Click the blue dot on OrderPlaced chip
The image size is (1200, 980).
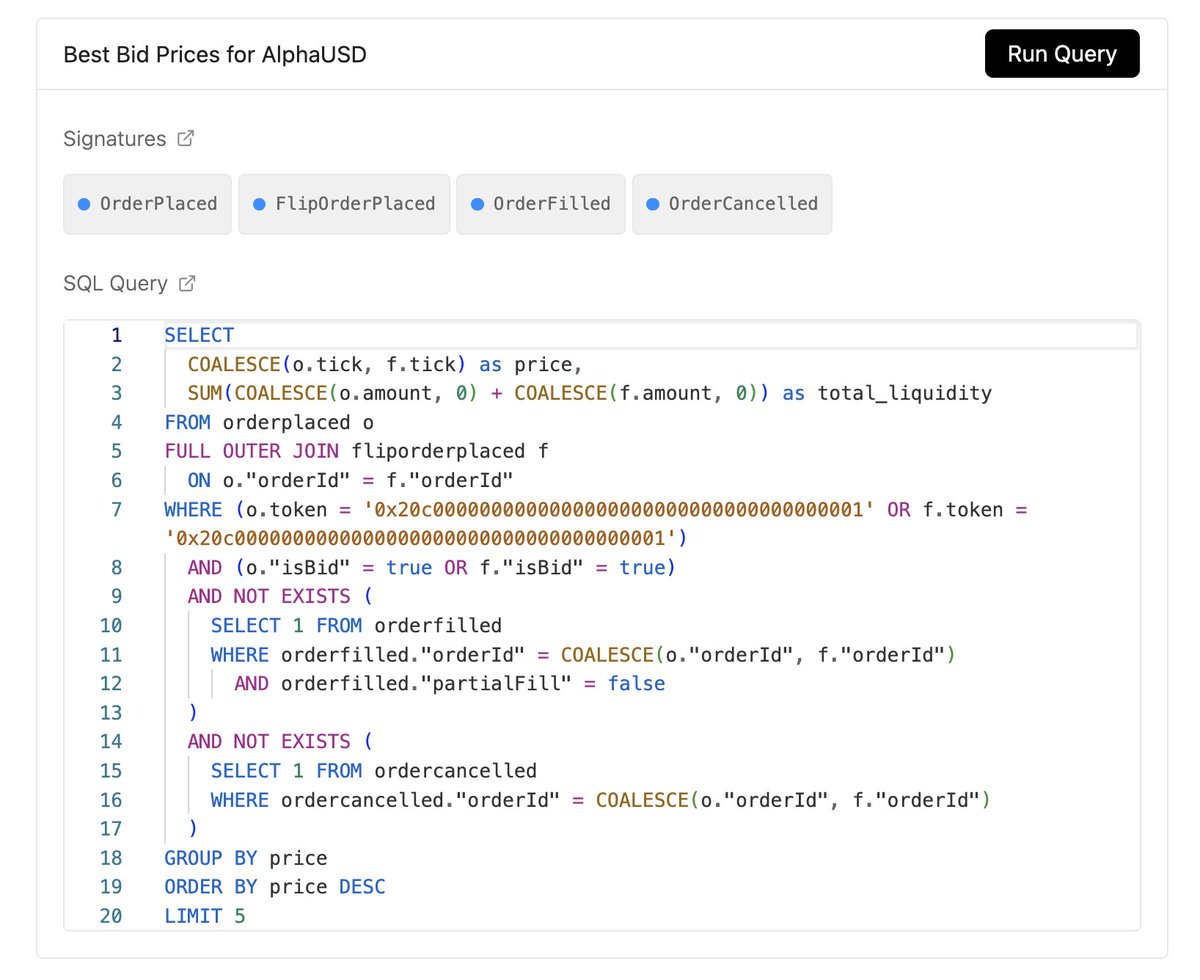click(85, 204)
